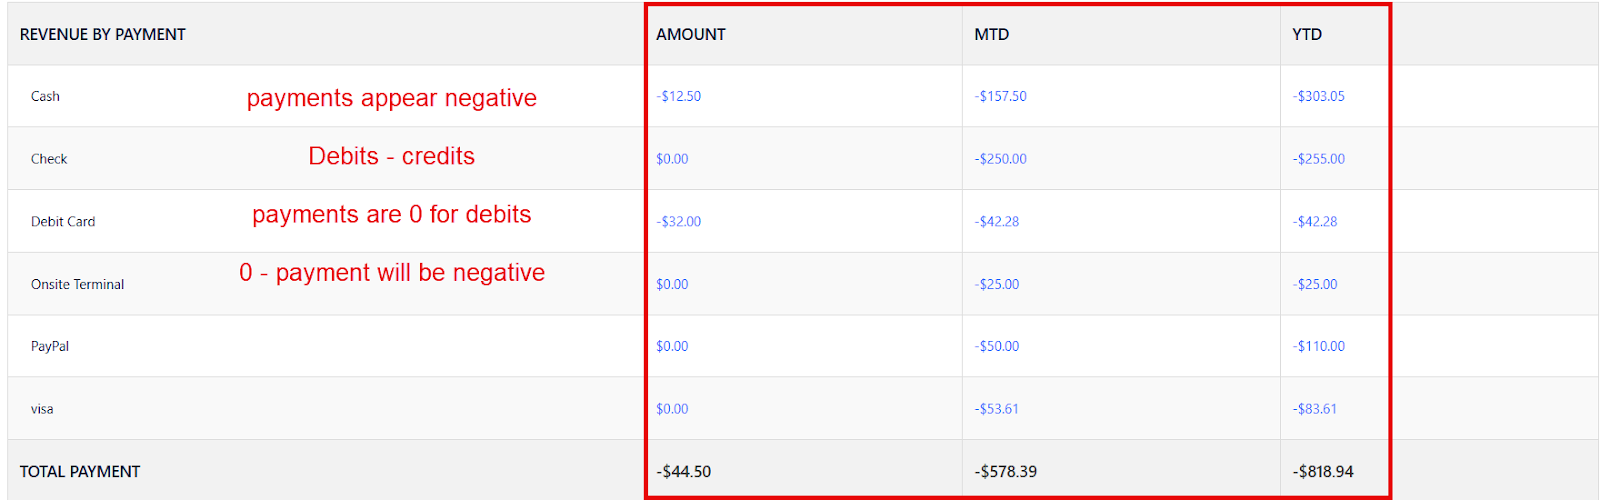
Task: Open Cash amount link -$12.50
Action: (678, 97)
